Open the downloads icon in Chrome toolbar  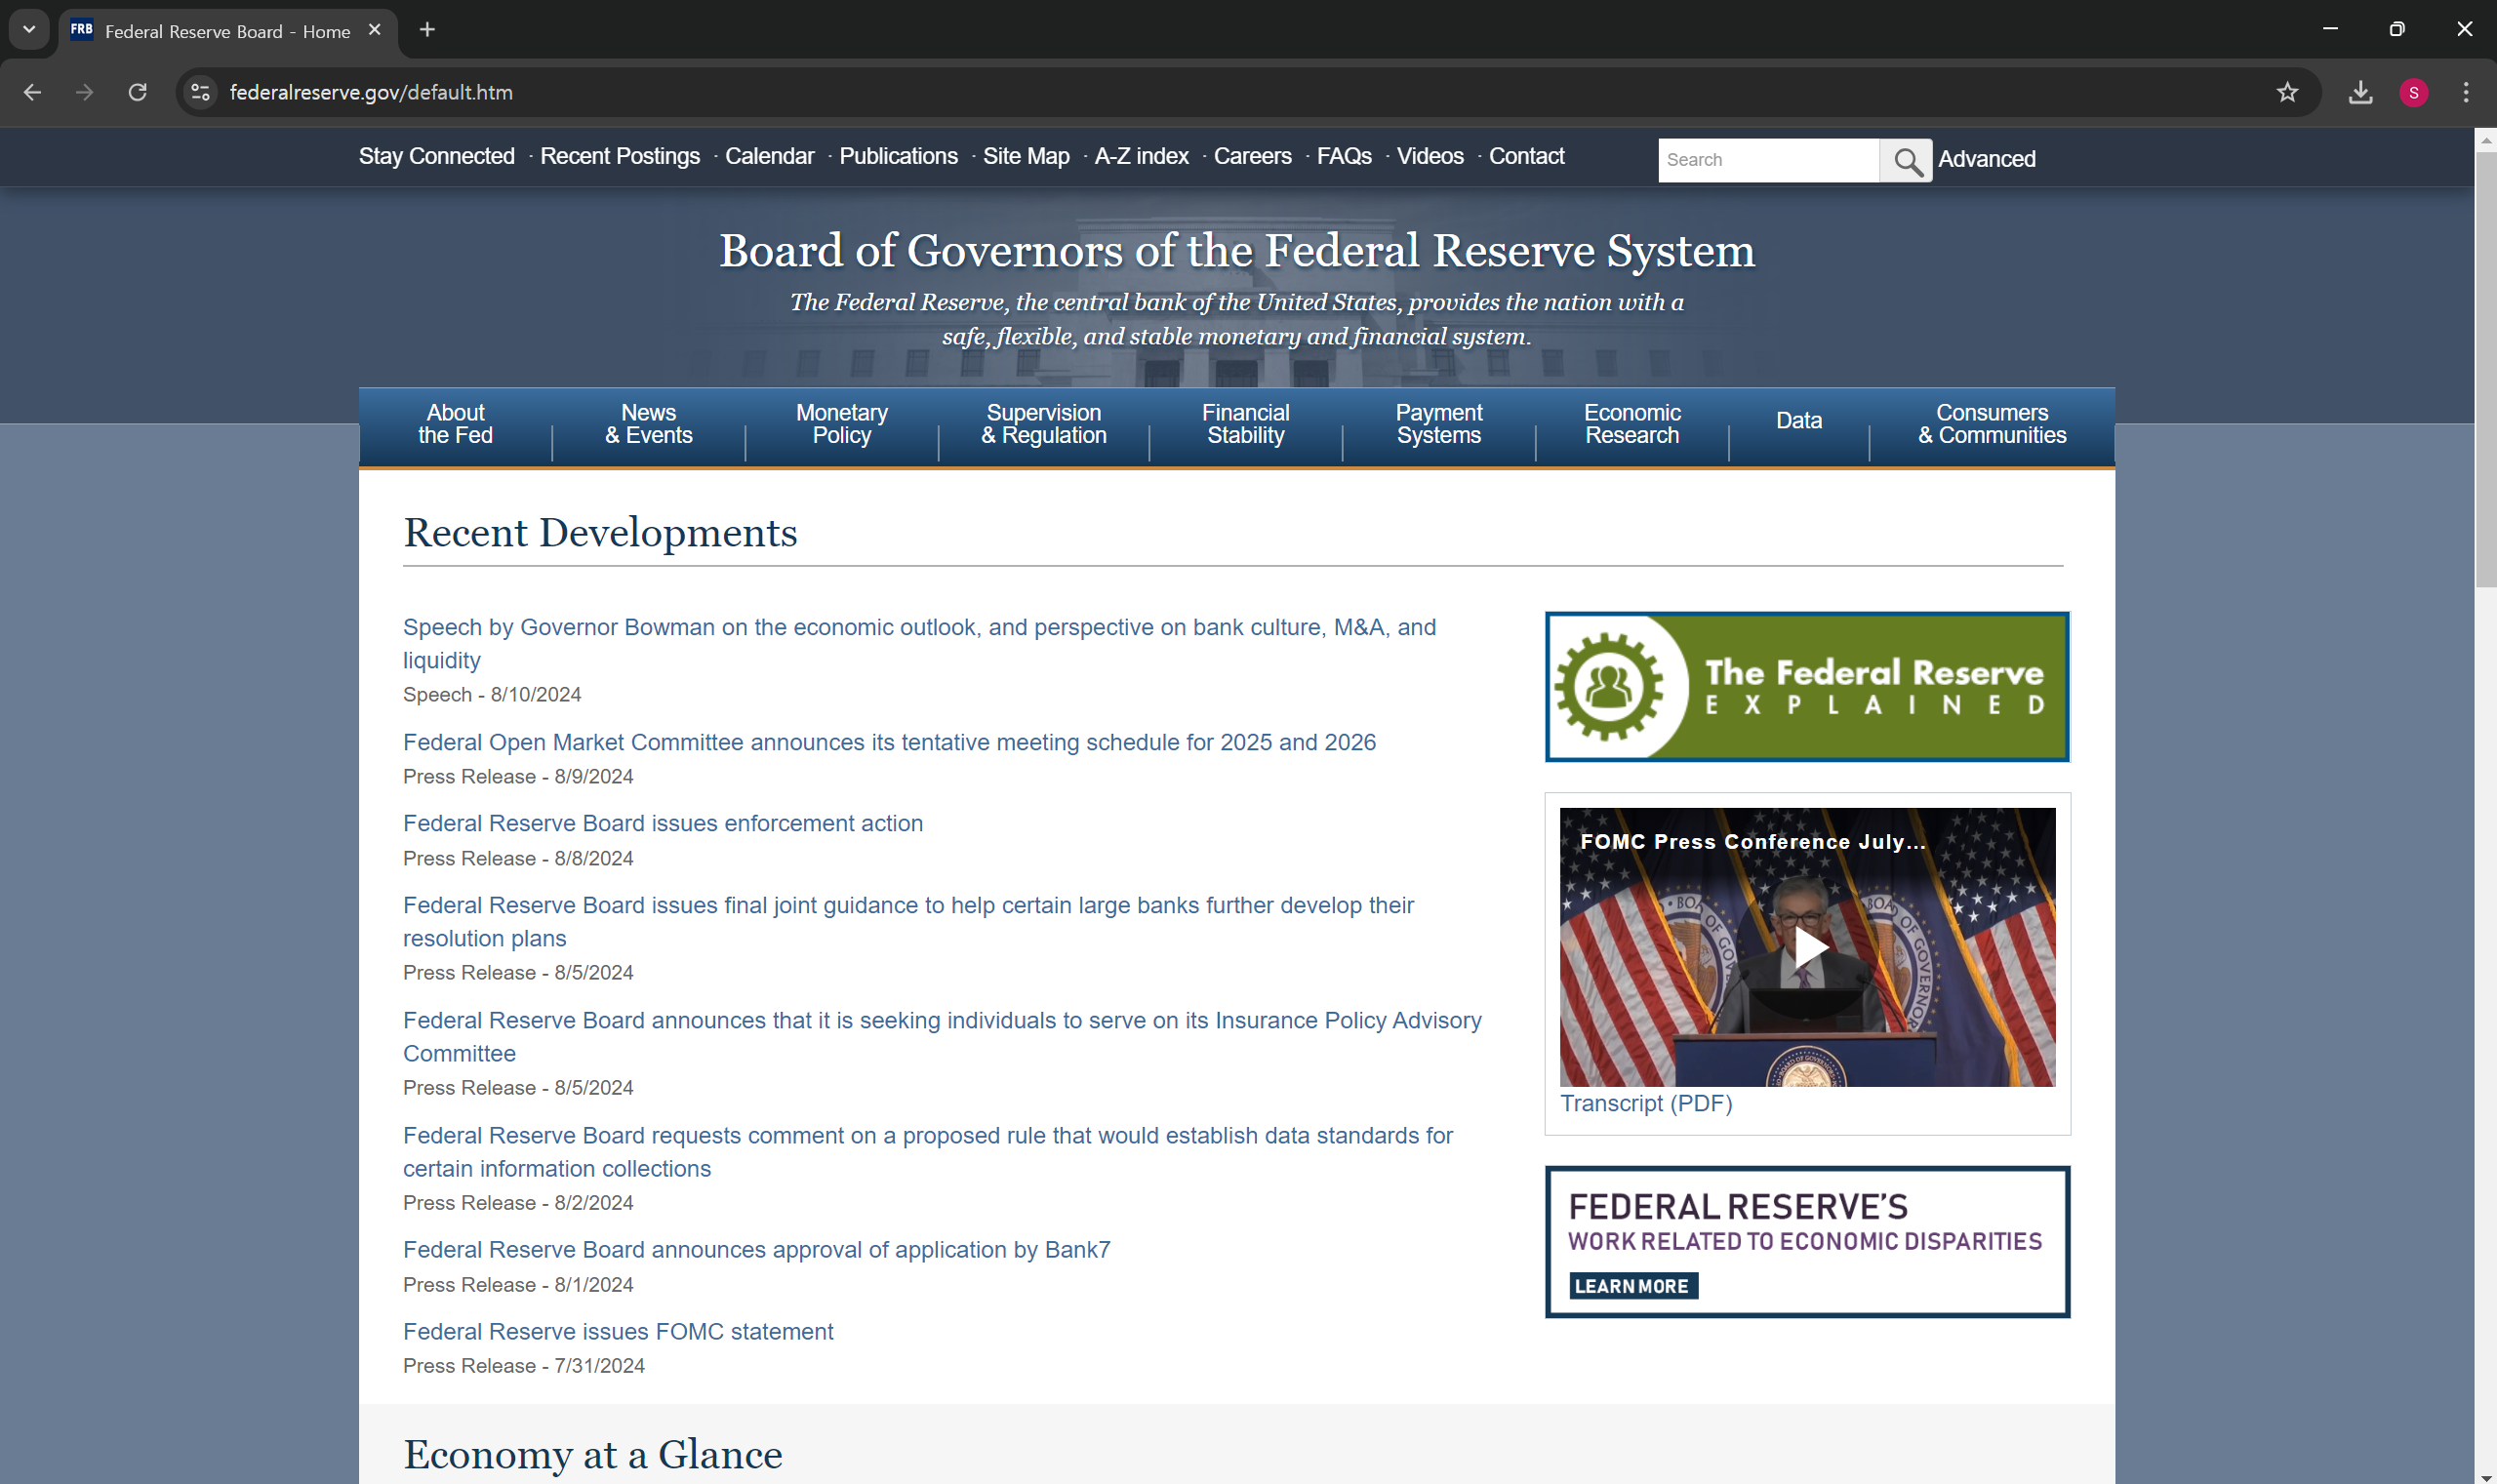(2360, 92)
